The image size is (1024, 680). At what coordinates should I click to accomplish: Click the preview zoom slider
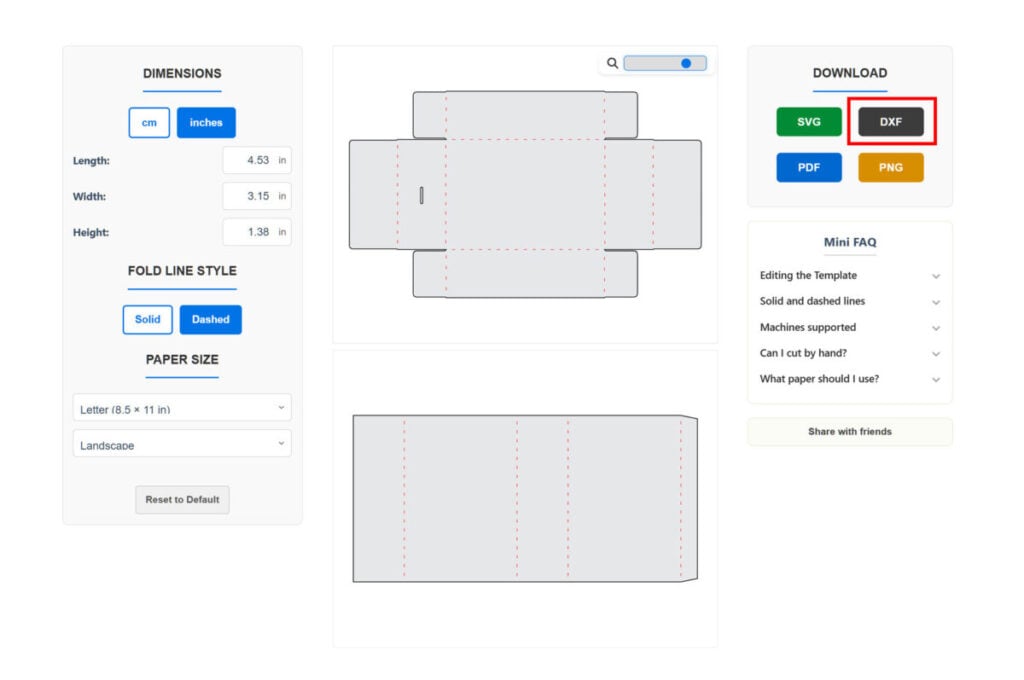pos(665,63)
